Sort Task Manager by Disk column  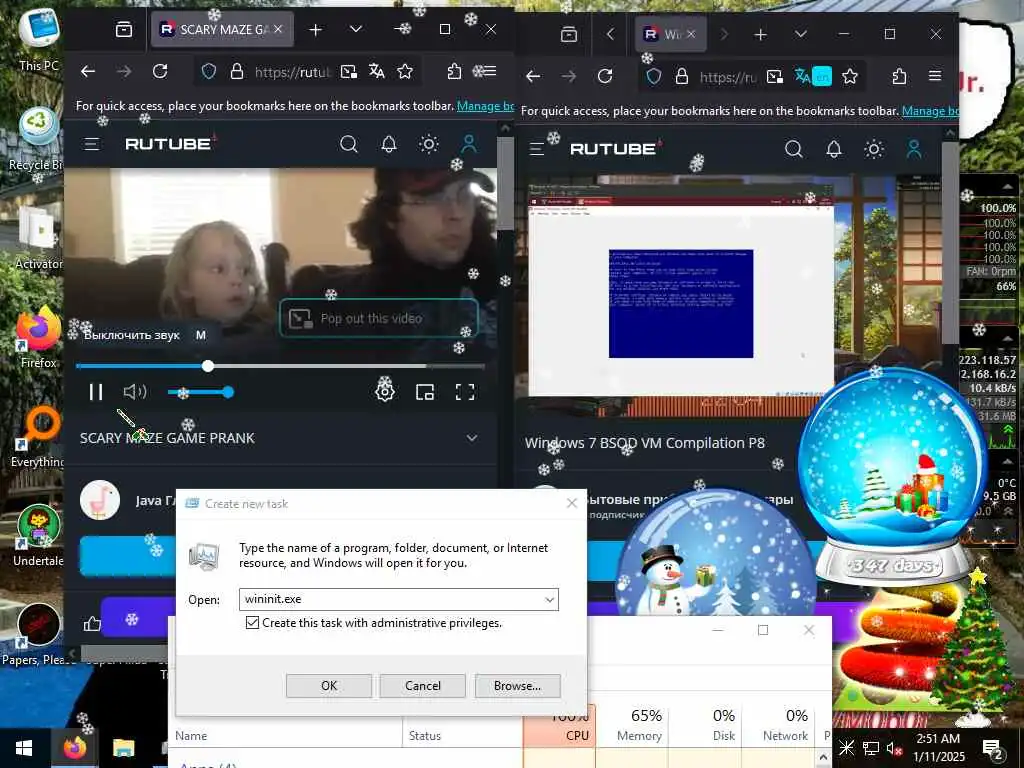[x=705, y=725]
